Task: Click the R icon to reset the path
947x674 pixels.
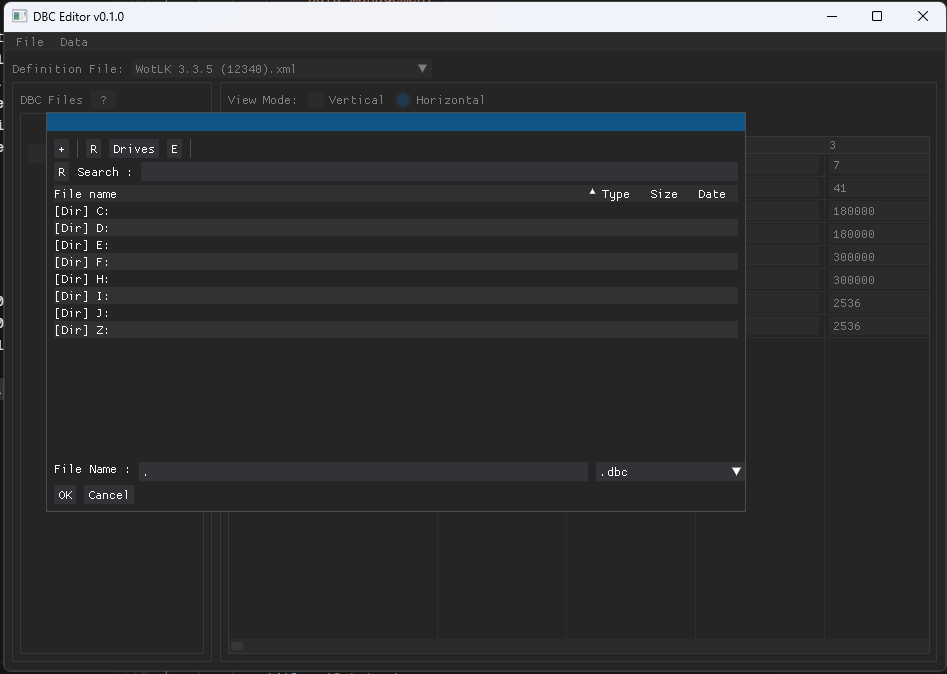Action: coord(92,148)
